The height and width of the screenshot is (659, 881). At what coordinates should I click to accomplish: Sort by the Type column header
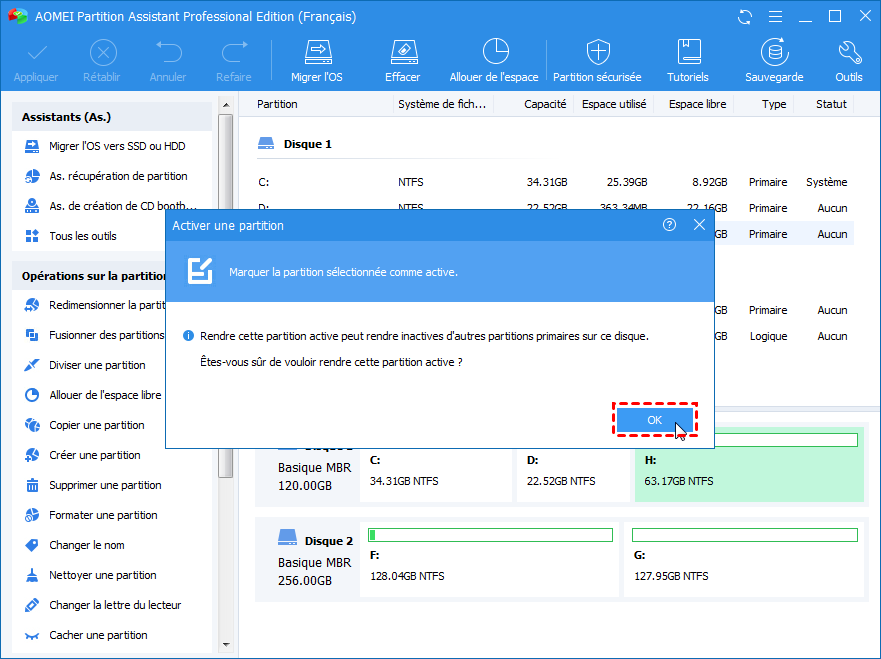coord(774,104)
